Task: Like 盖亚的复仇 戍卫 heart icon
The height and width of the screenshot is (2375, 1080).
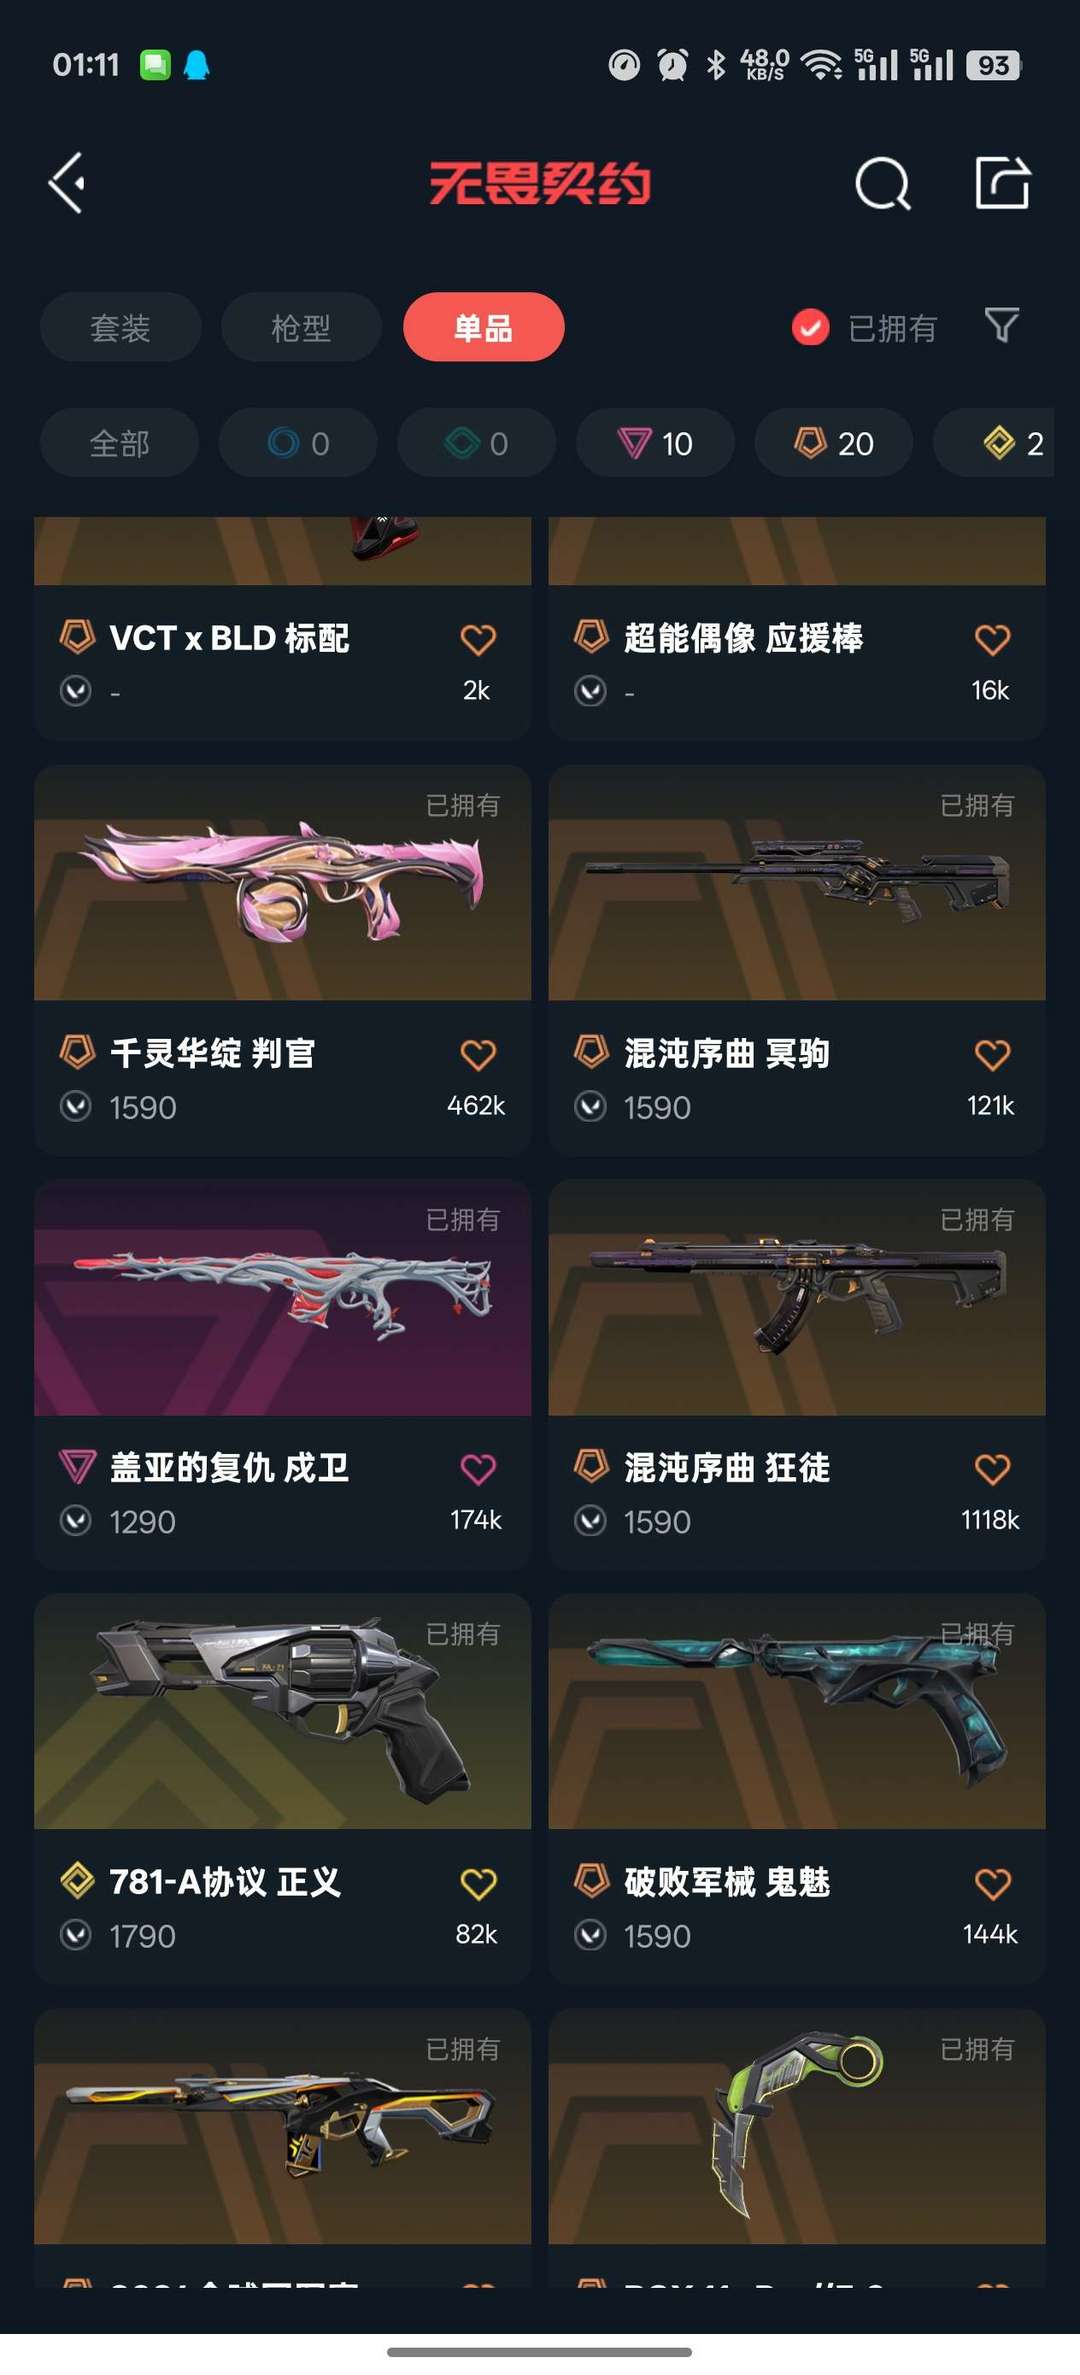Action: [478, 1468]
